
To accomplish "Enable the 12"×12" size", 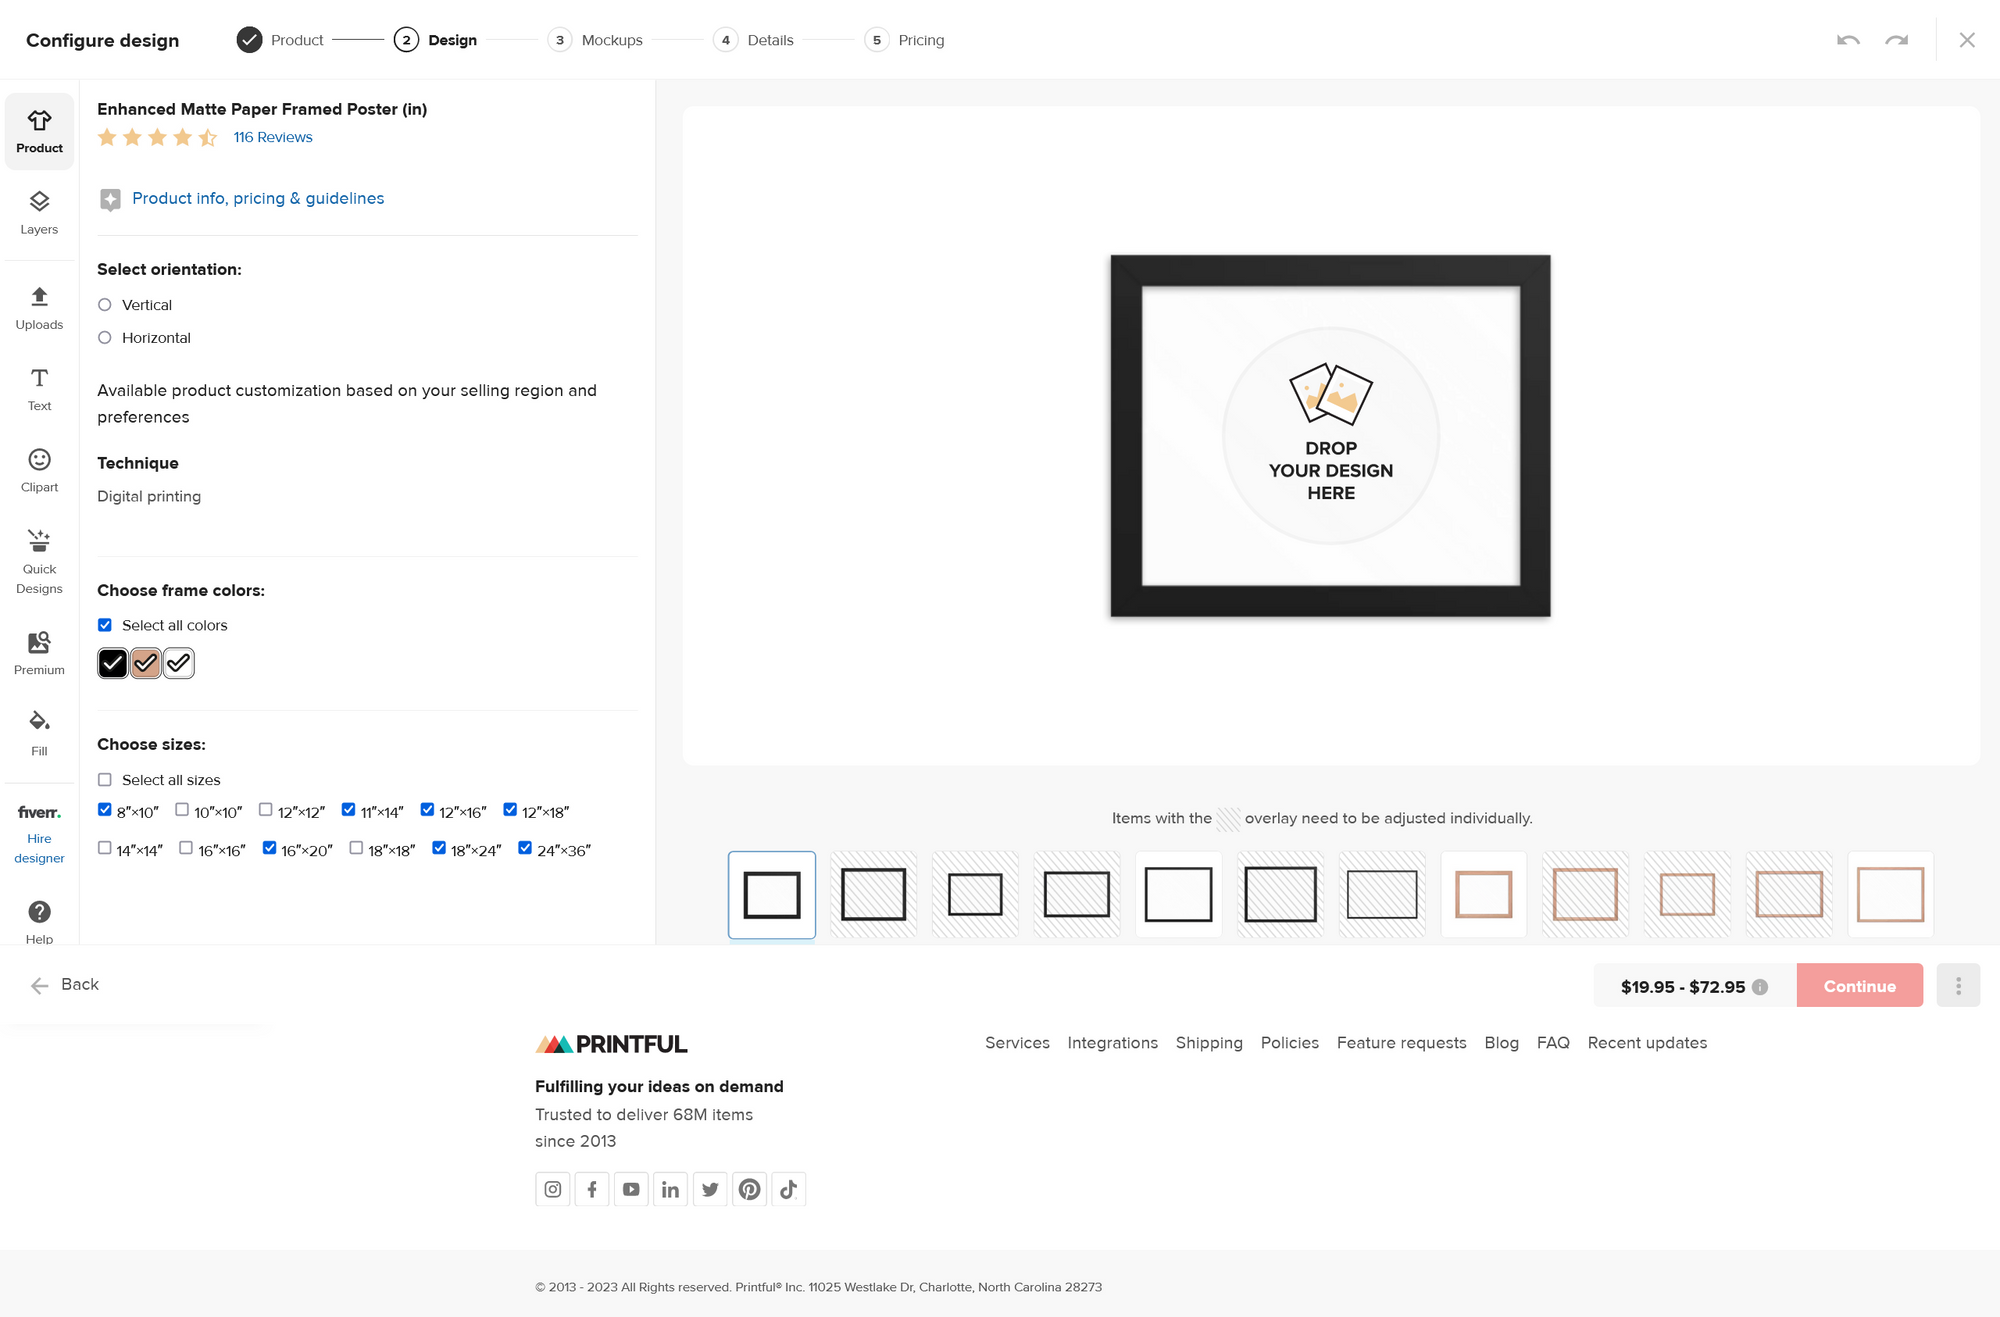I will tap(265, 808).
